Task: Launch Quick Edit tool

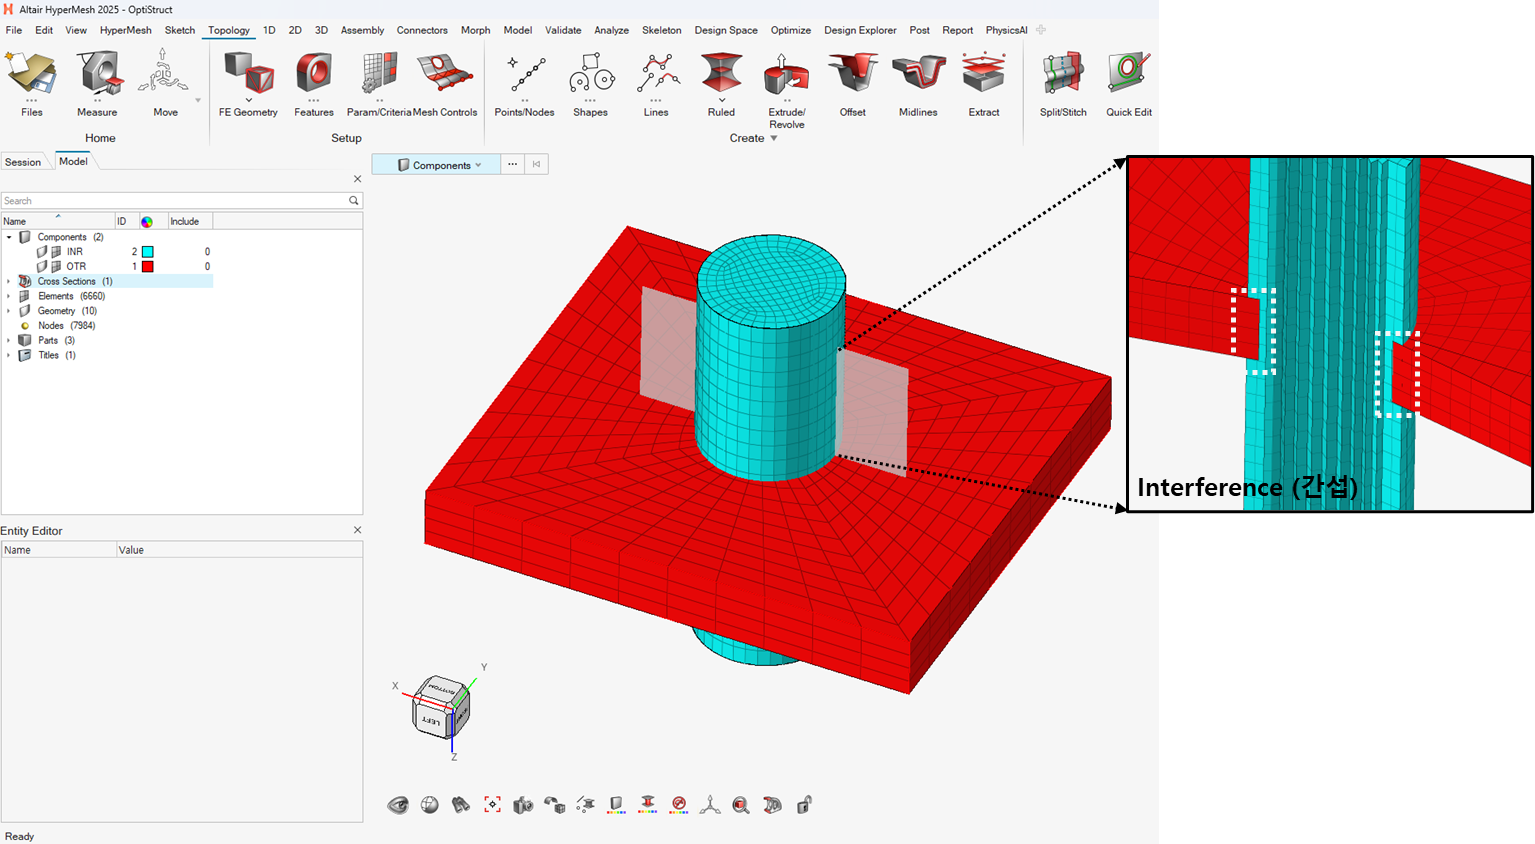Action: tap(1129, 84)
